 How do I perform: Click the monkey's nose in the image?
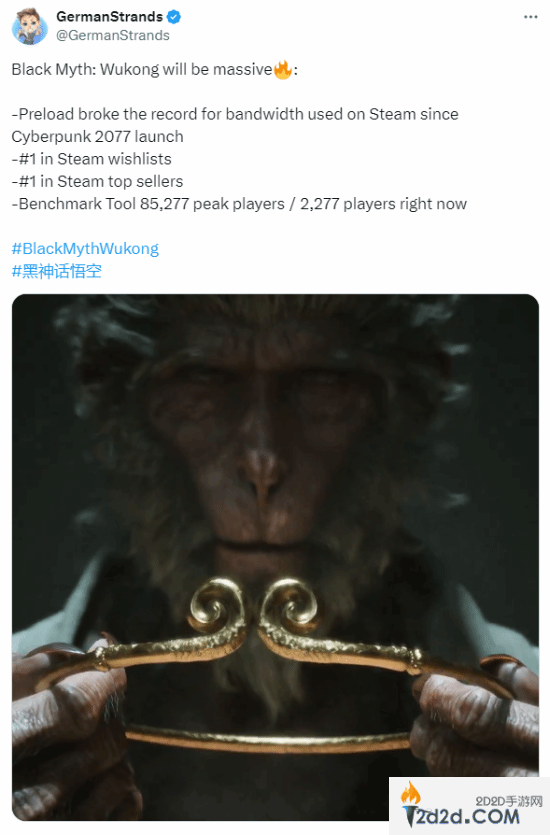pos(260,474)
